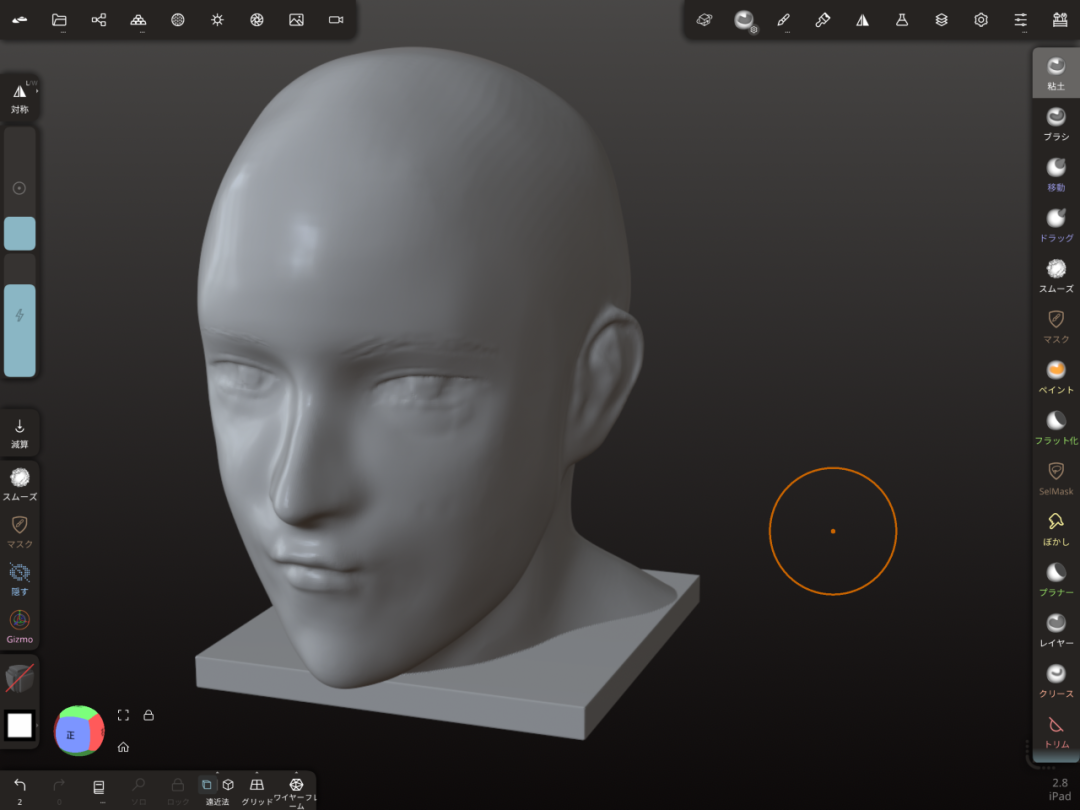Open the rightmost top bar menu icon
This screenshot has width=1080, height=810.
pos(1060,20)
